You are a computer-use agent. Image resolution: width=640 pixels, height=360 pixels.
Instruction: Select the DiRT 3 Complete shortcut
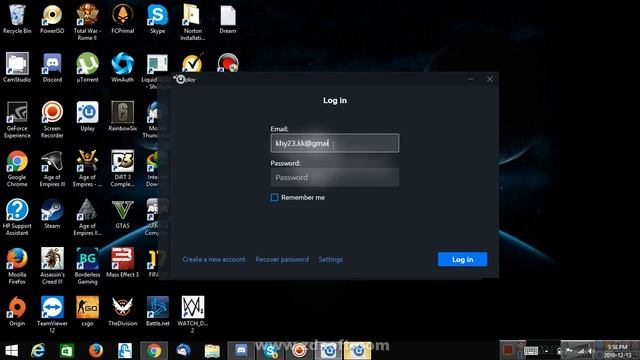point(122,169)
